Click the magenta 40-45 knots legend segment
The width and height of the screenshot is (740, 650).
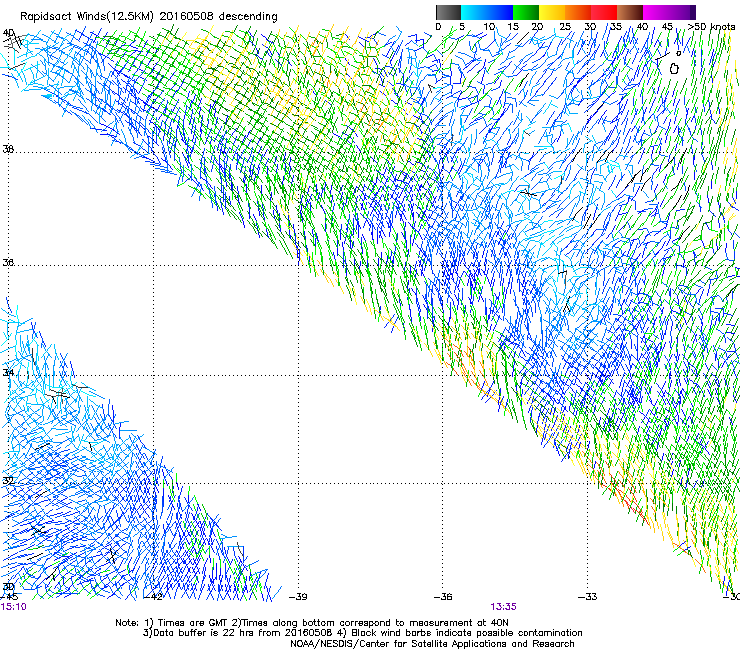(656, 12)
